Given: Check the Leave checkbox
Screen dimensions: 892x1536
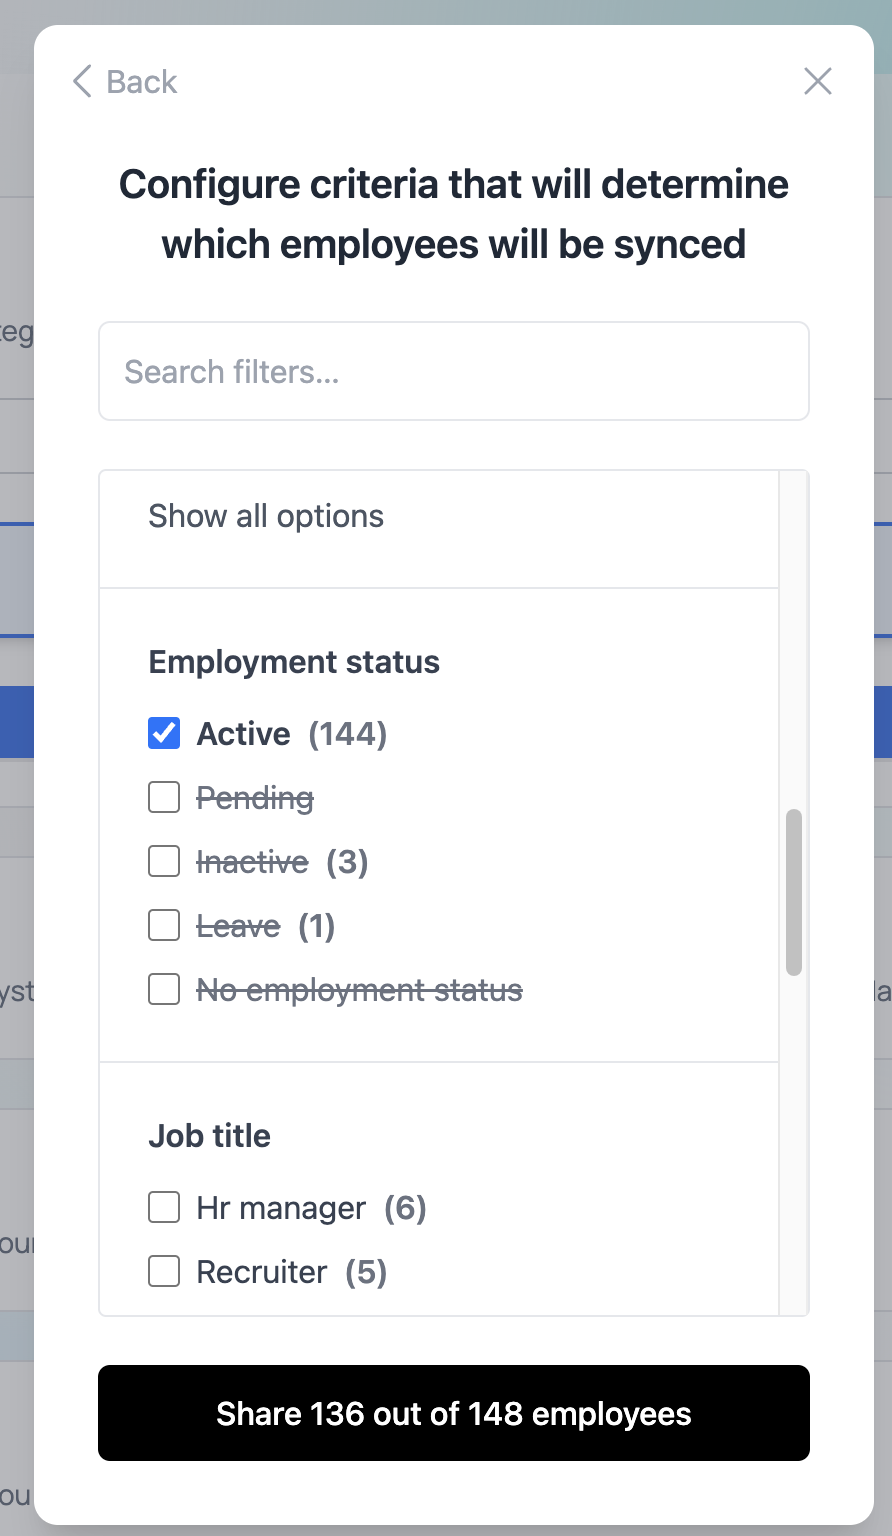Looking at the screenshot, I should click(x=164, y=926).
